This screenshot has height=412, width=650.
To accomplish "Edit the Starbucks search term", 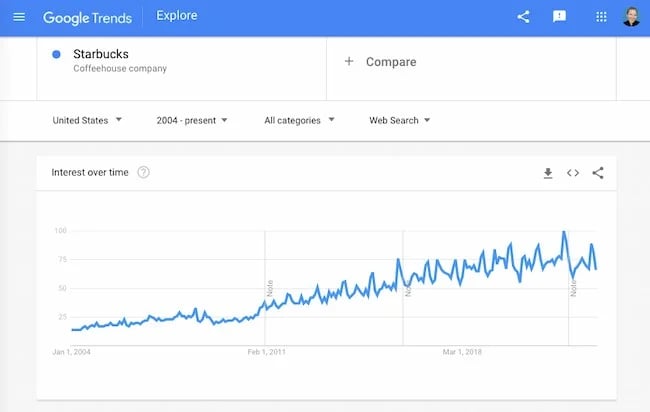I will (x=100, y=54).
